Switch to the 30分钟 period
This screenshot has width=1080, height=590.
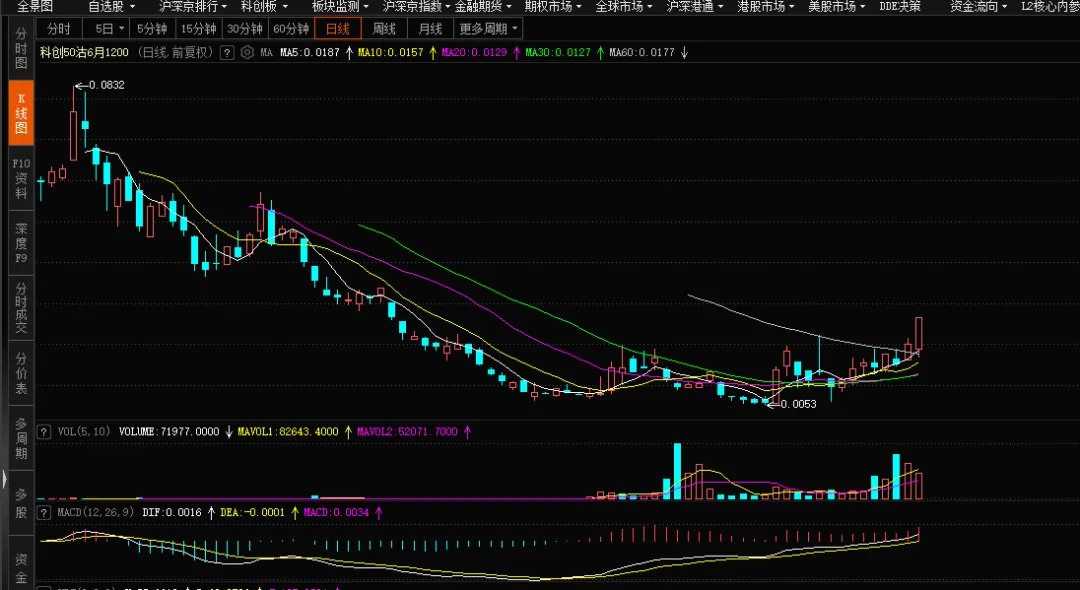(245, 29)
